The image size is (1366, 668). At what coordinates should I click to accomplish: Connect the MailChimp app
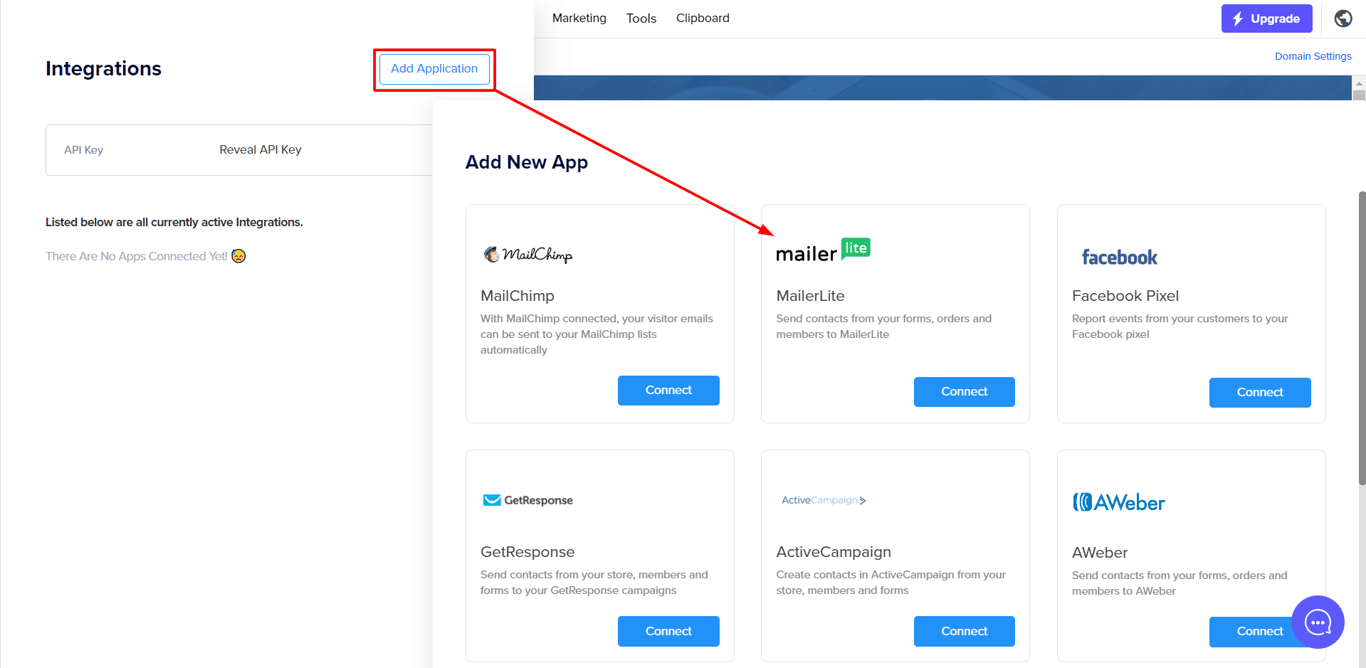[668, 390]
